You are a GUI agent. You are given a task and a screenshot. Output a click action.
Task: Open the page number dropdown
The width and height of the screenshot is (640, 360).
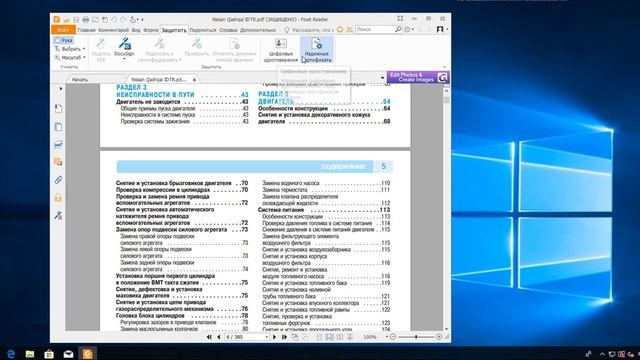point(267,337)
